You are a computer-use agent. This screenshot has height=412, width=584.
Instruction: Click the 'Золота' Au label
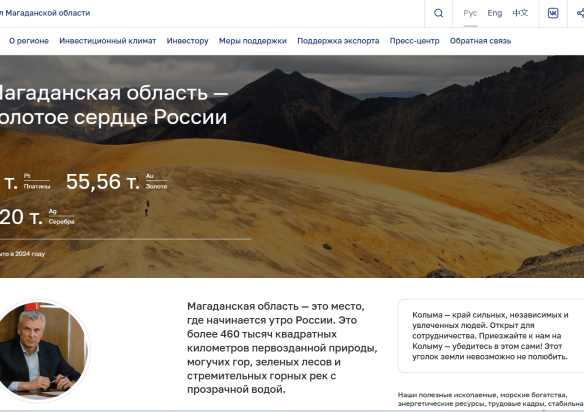tap(156, 186)
